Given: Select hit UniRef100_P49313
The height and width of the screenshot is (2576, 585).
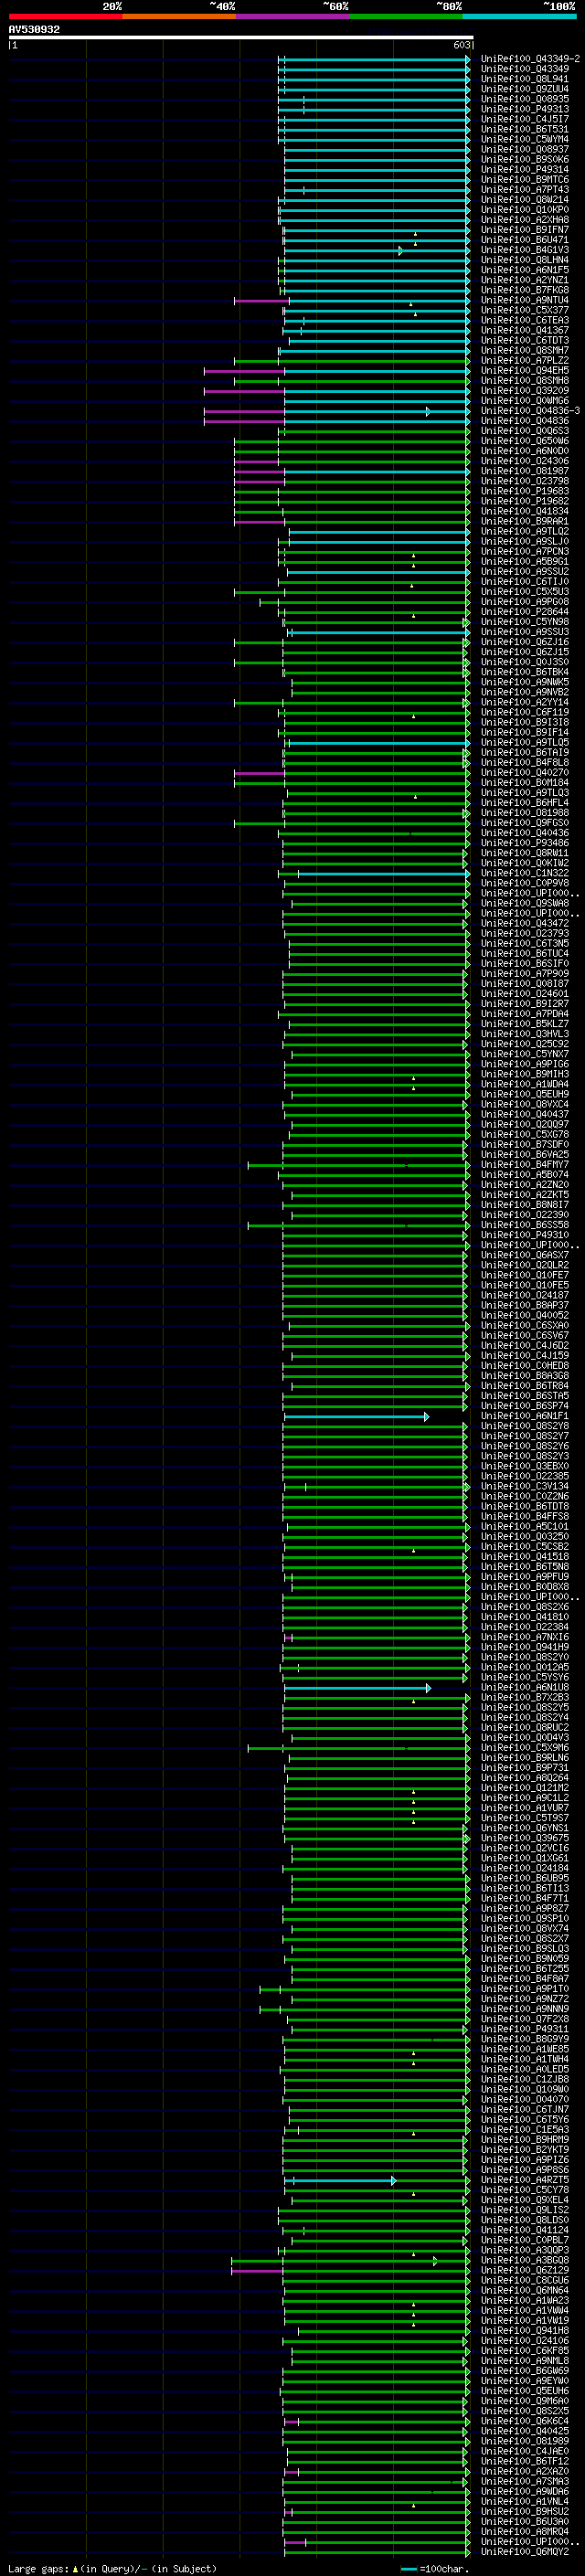Looking at the screenshot, I should pos(525,109).
